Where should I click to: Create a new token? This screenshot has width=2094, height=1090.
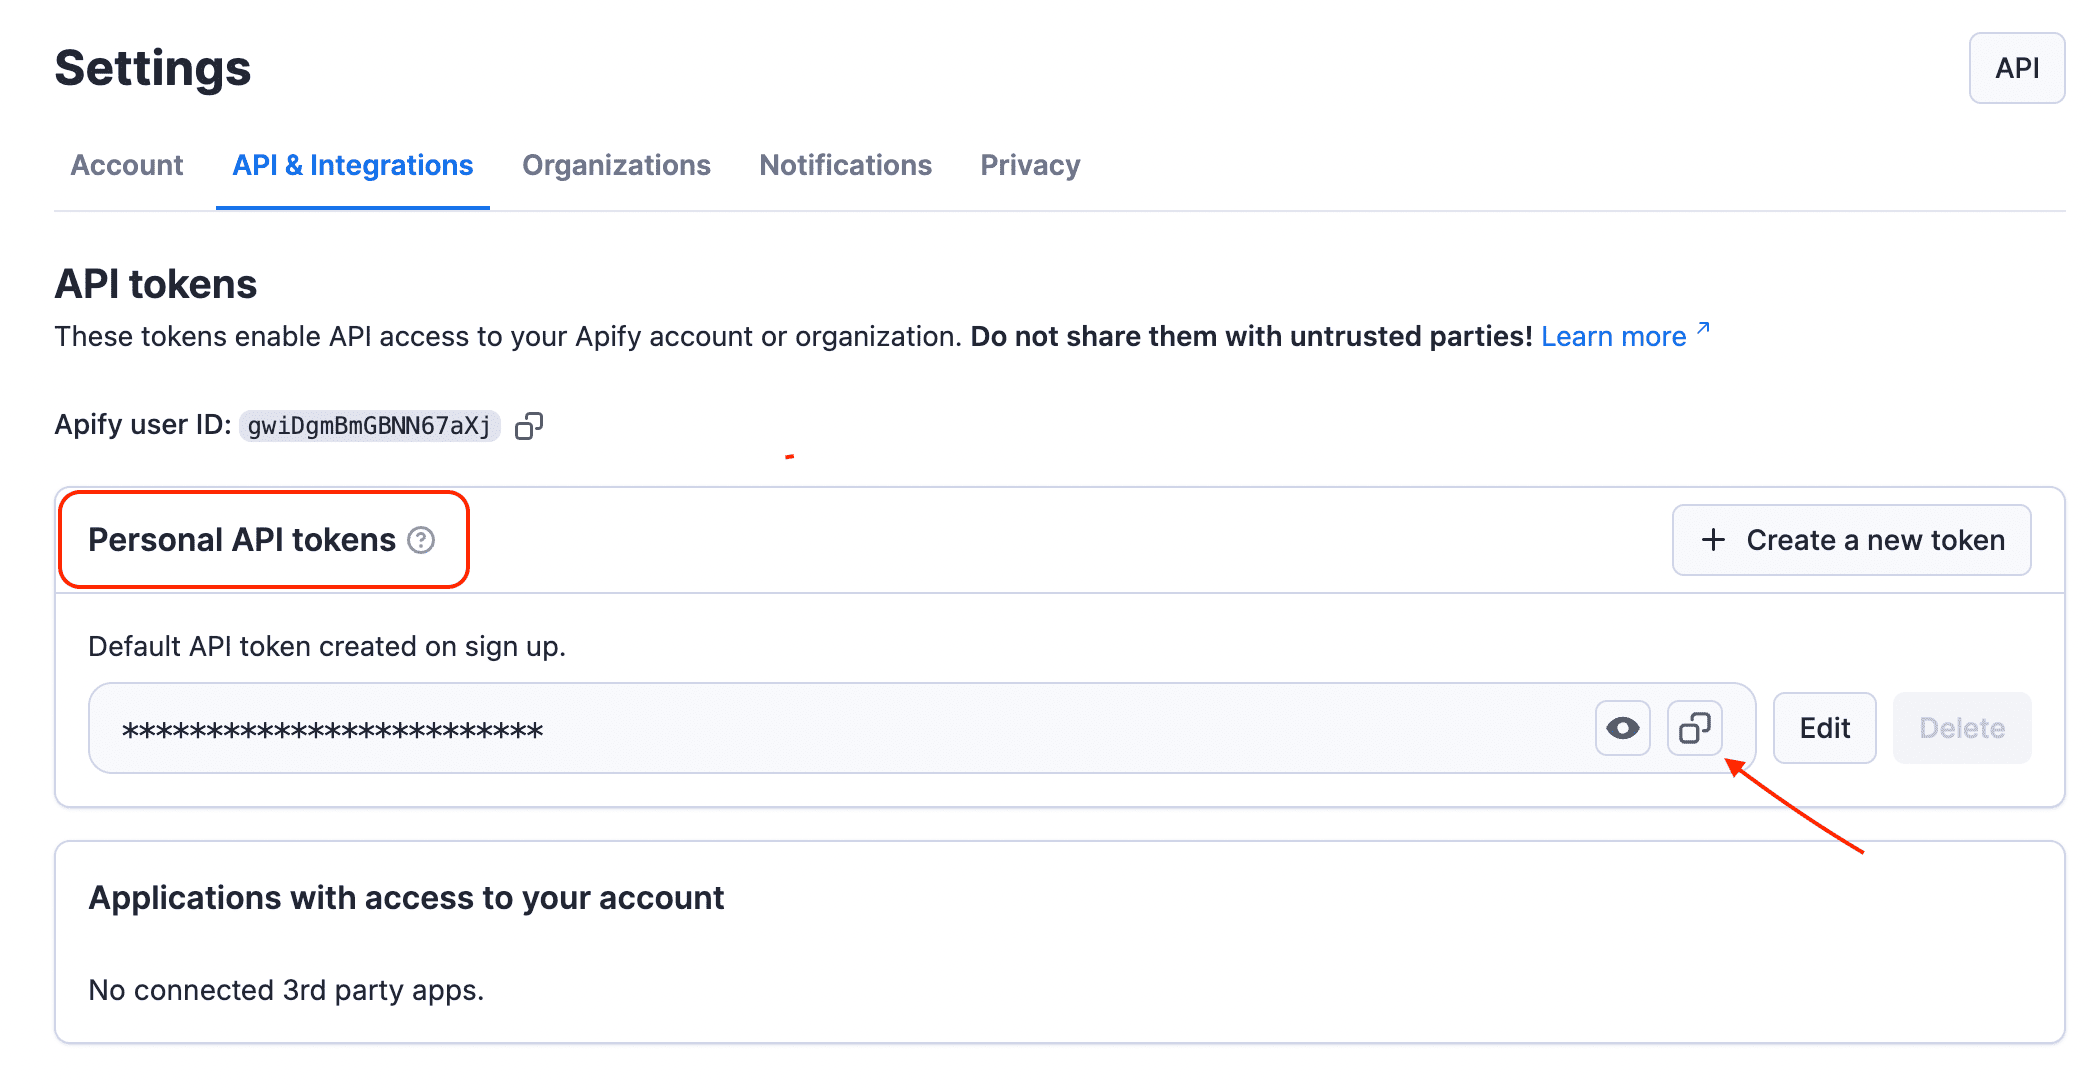(x=1850, y=540)
